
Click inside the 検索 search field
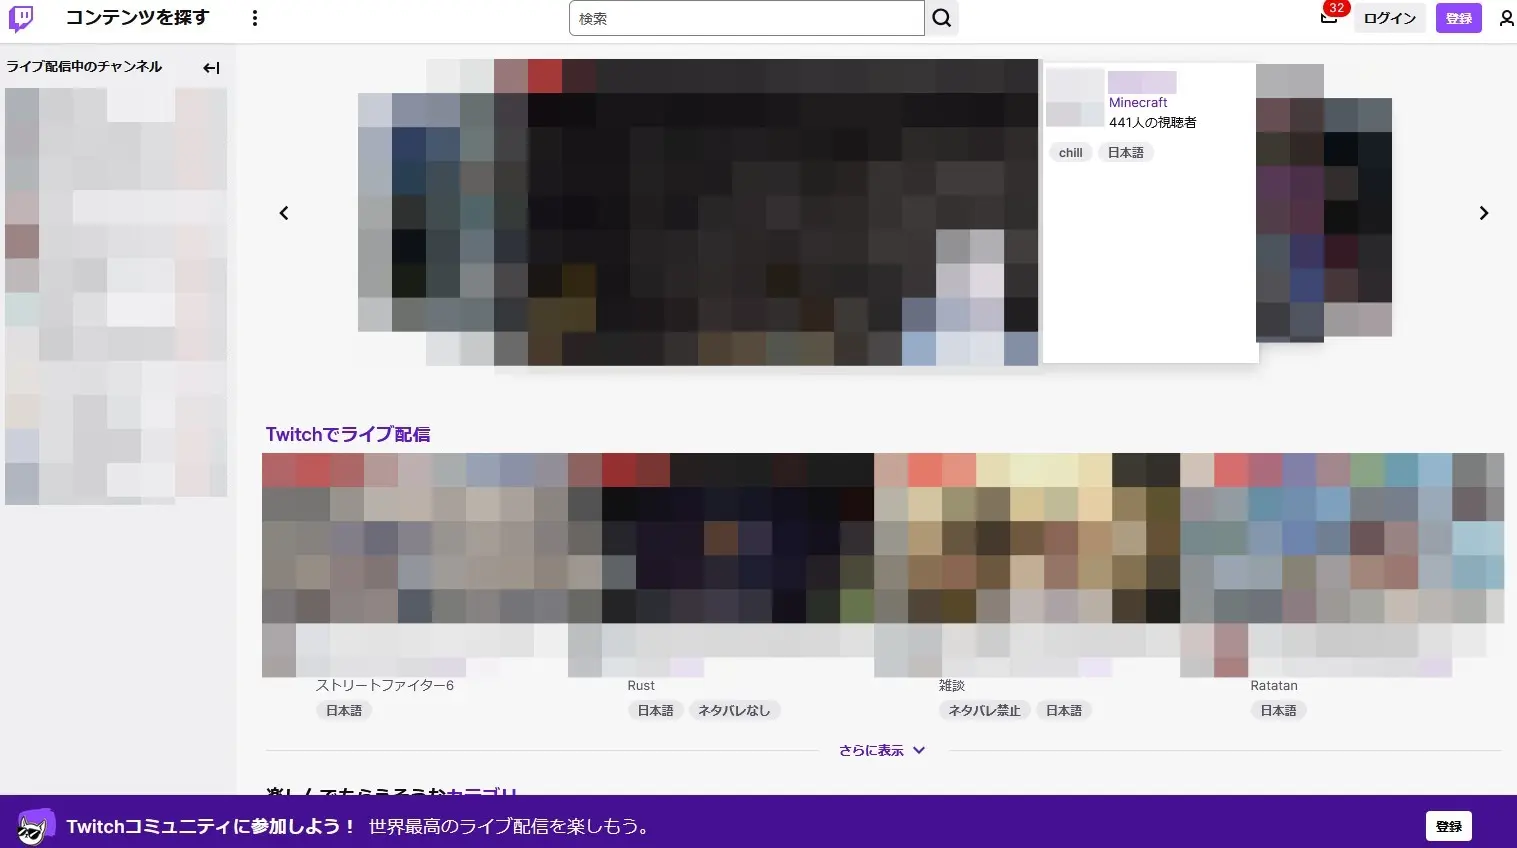(746, 17)
